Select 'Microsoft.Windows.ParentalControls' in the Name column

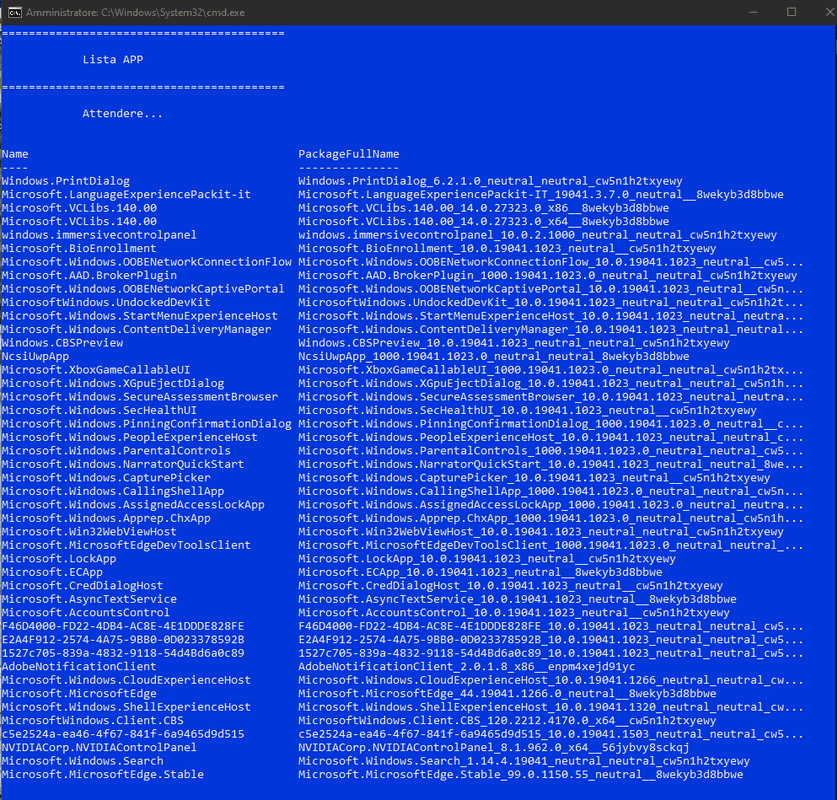[x=116, y=450]
